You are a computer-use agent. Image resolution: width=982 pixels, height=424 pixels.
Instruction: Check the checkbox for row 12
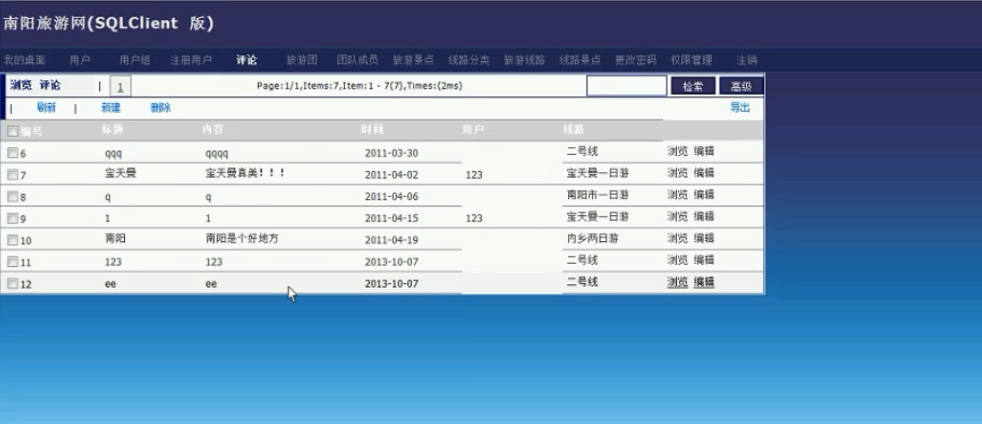click(13, 283)
